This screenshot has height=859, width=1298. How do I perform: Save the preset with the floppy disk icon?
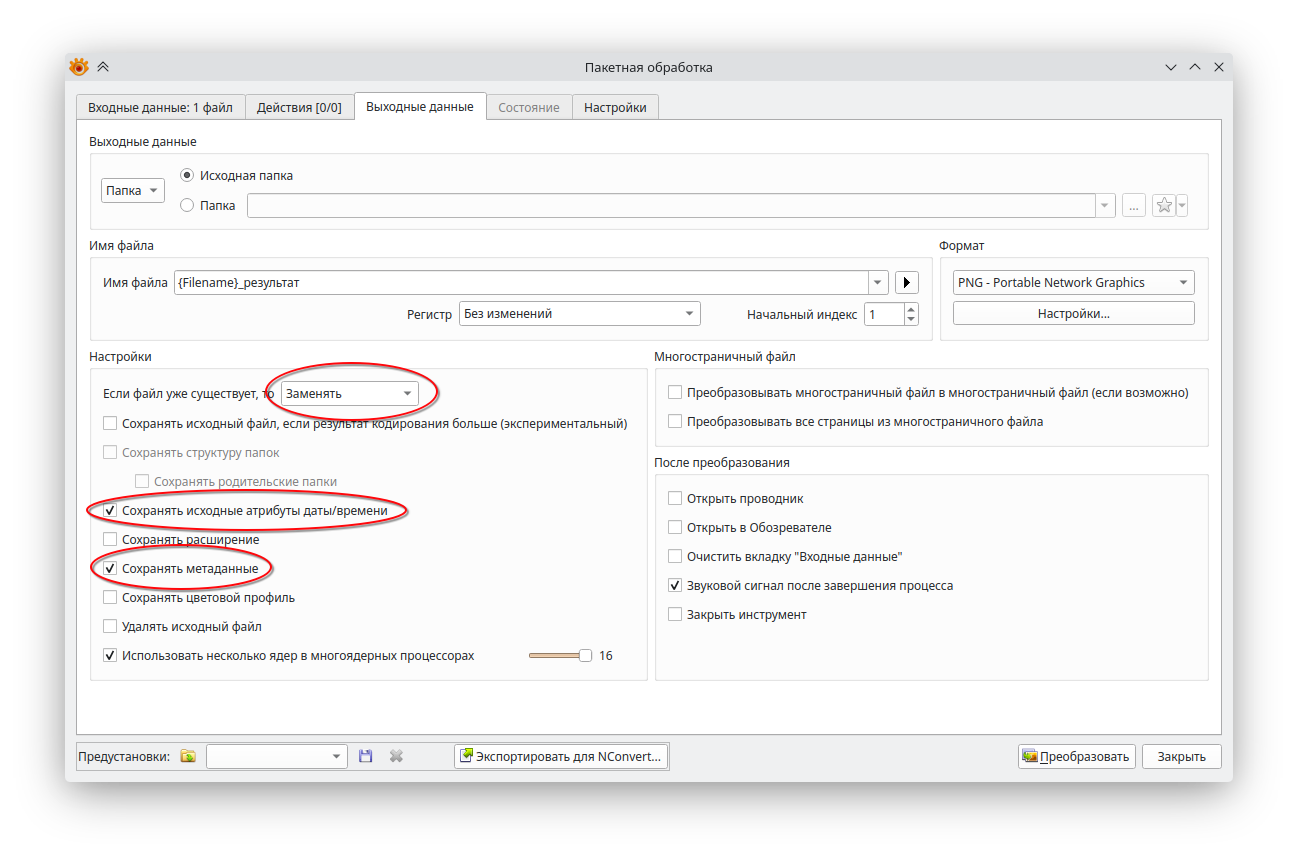tap(365, 757)
